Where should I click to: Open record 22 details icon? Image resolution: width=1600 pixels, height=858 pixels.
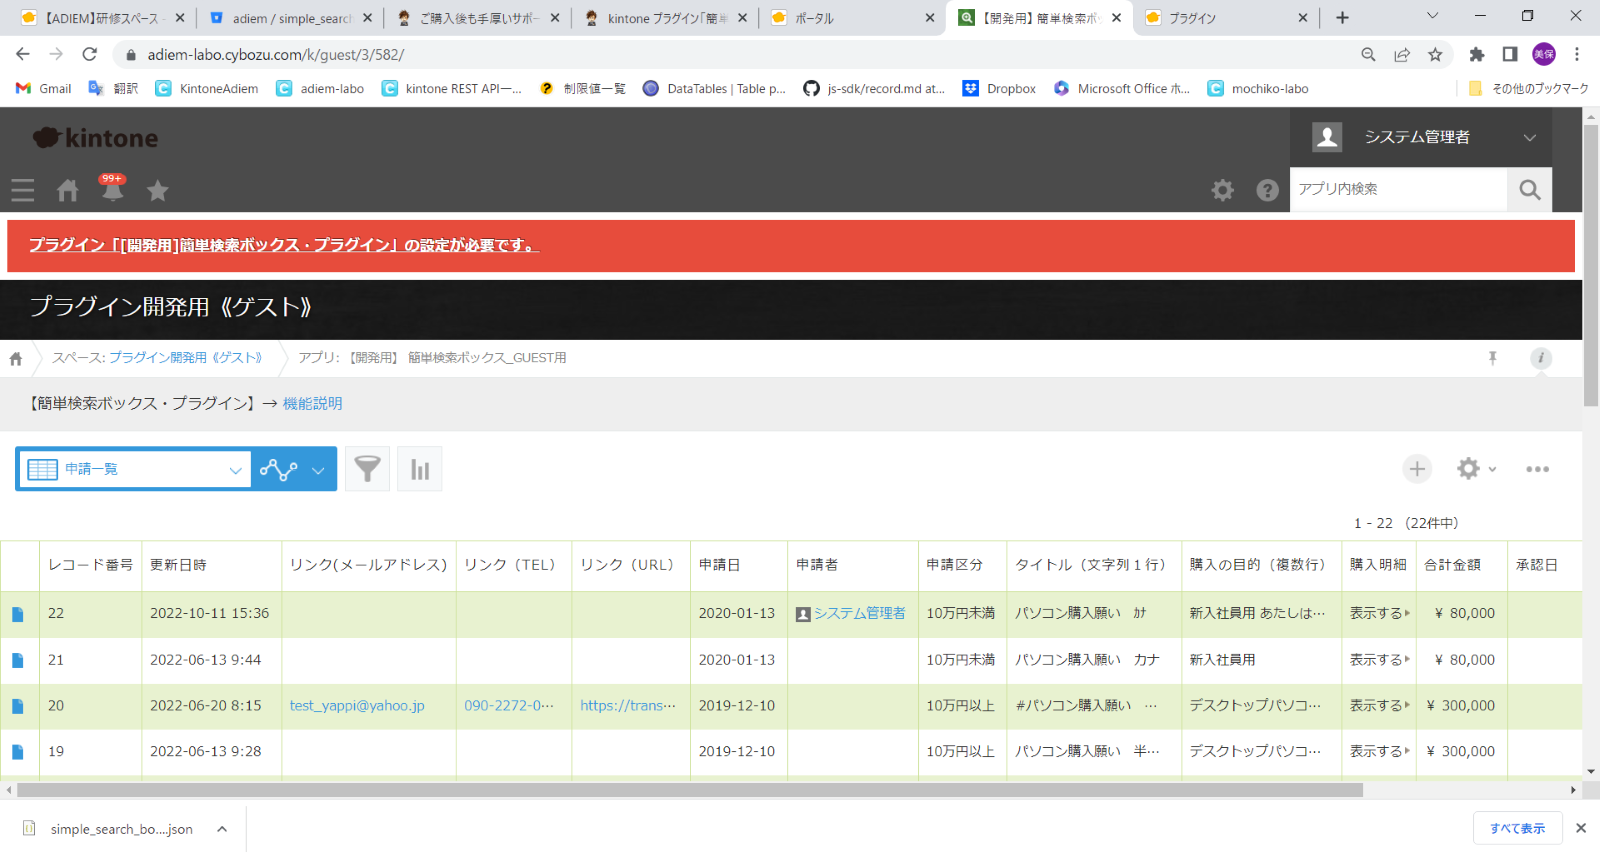click(18, 614)
